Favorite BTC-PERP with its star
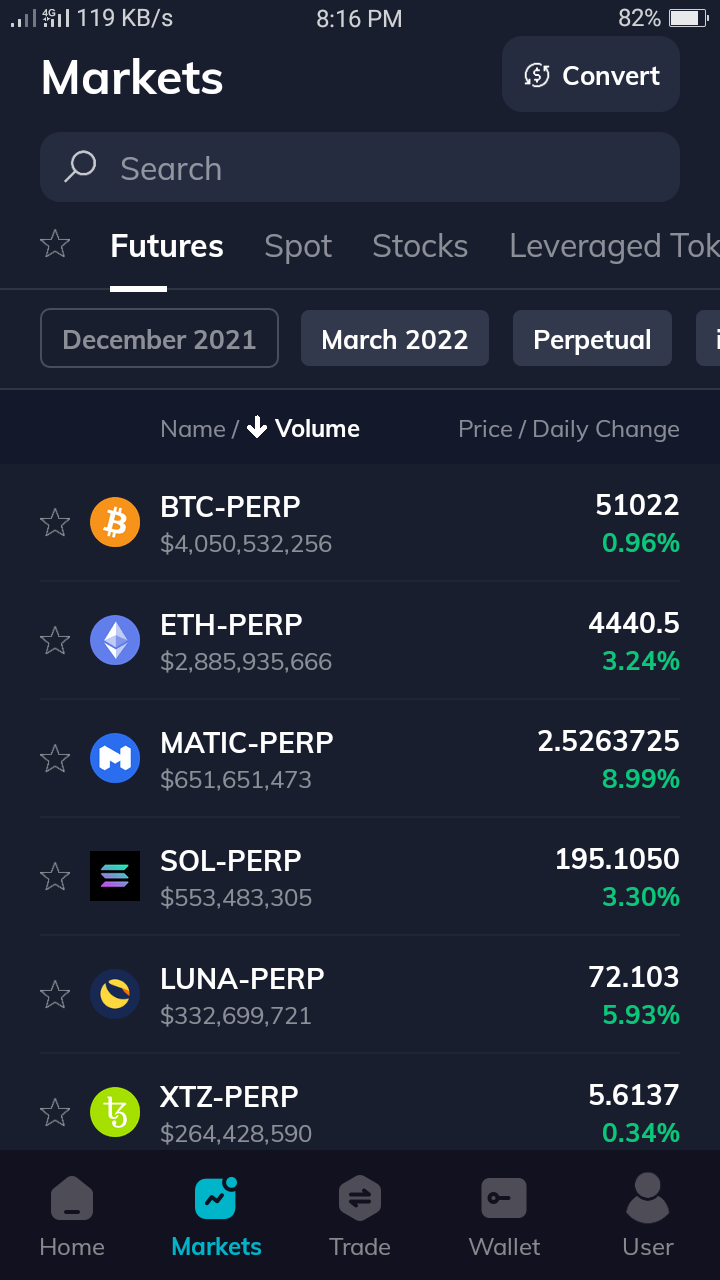 tap(55, 522)
